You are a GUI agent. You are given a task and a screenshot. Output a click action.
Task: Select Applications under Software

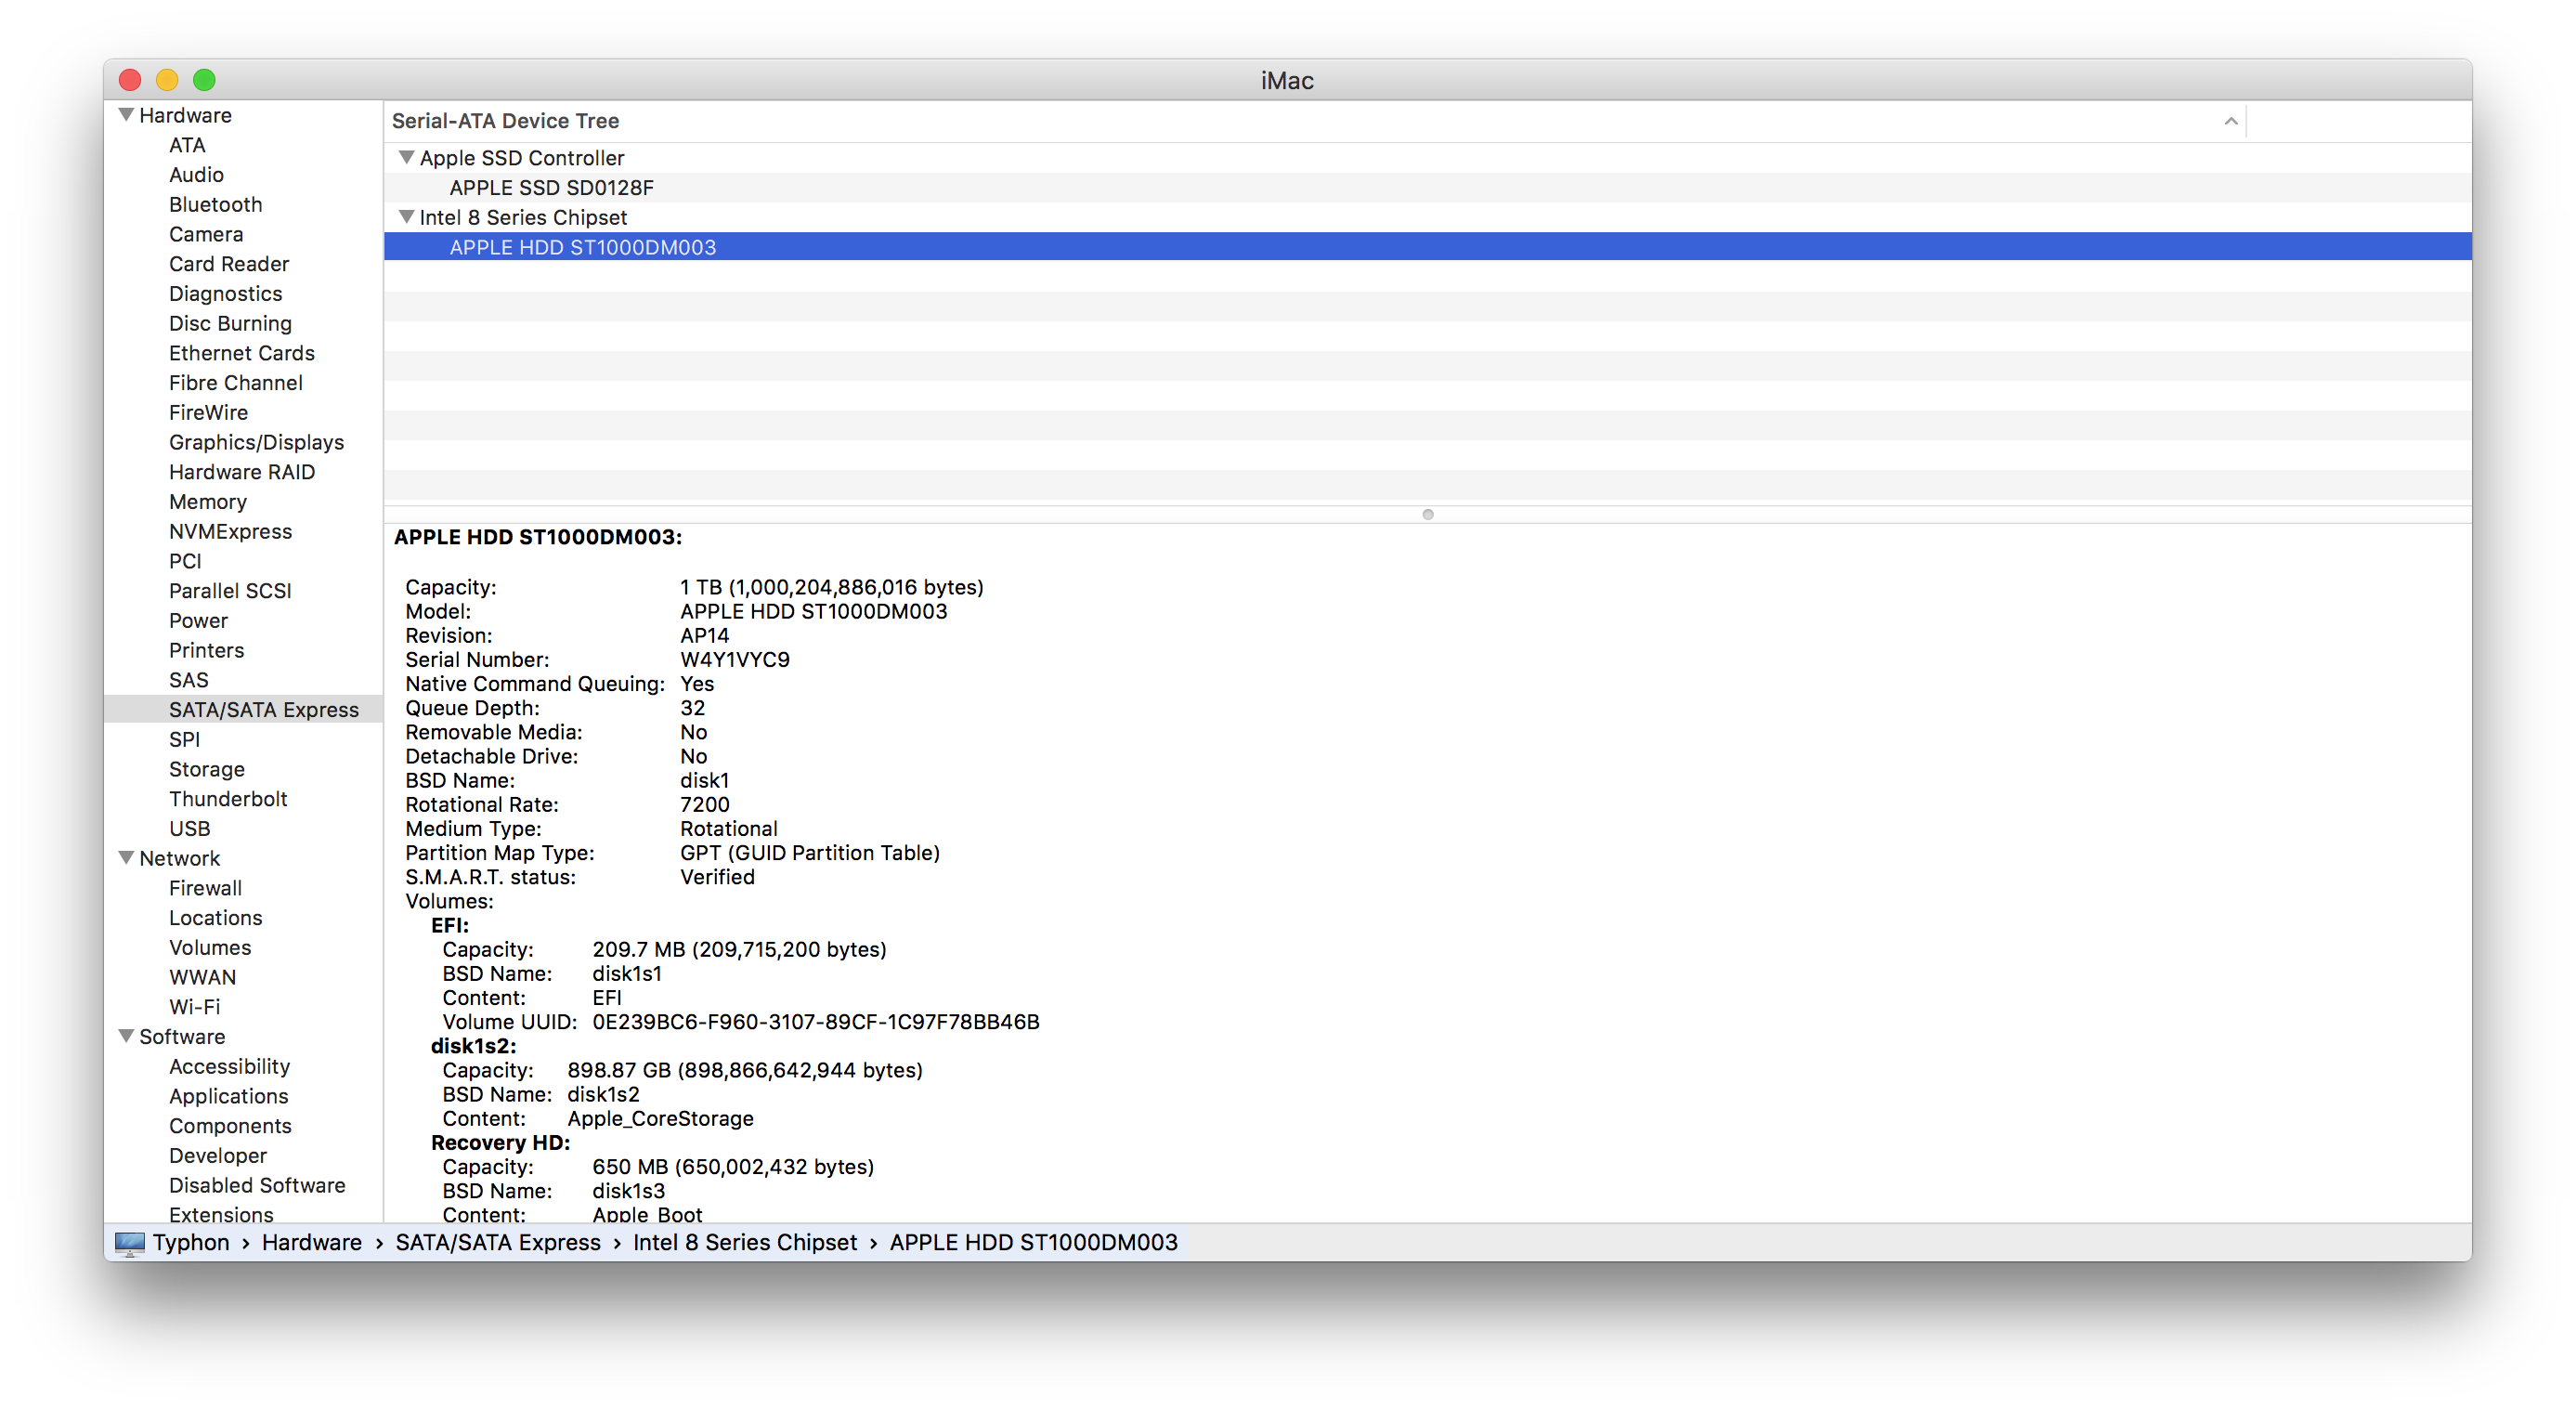click(x=228, y=1096)
